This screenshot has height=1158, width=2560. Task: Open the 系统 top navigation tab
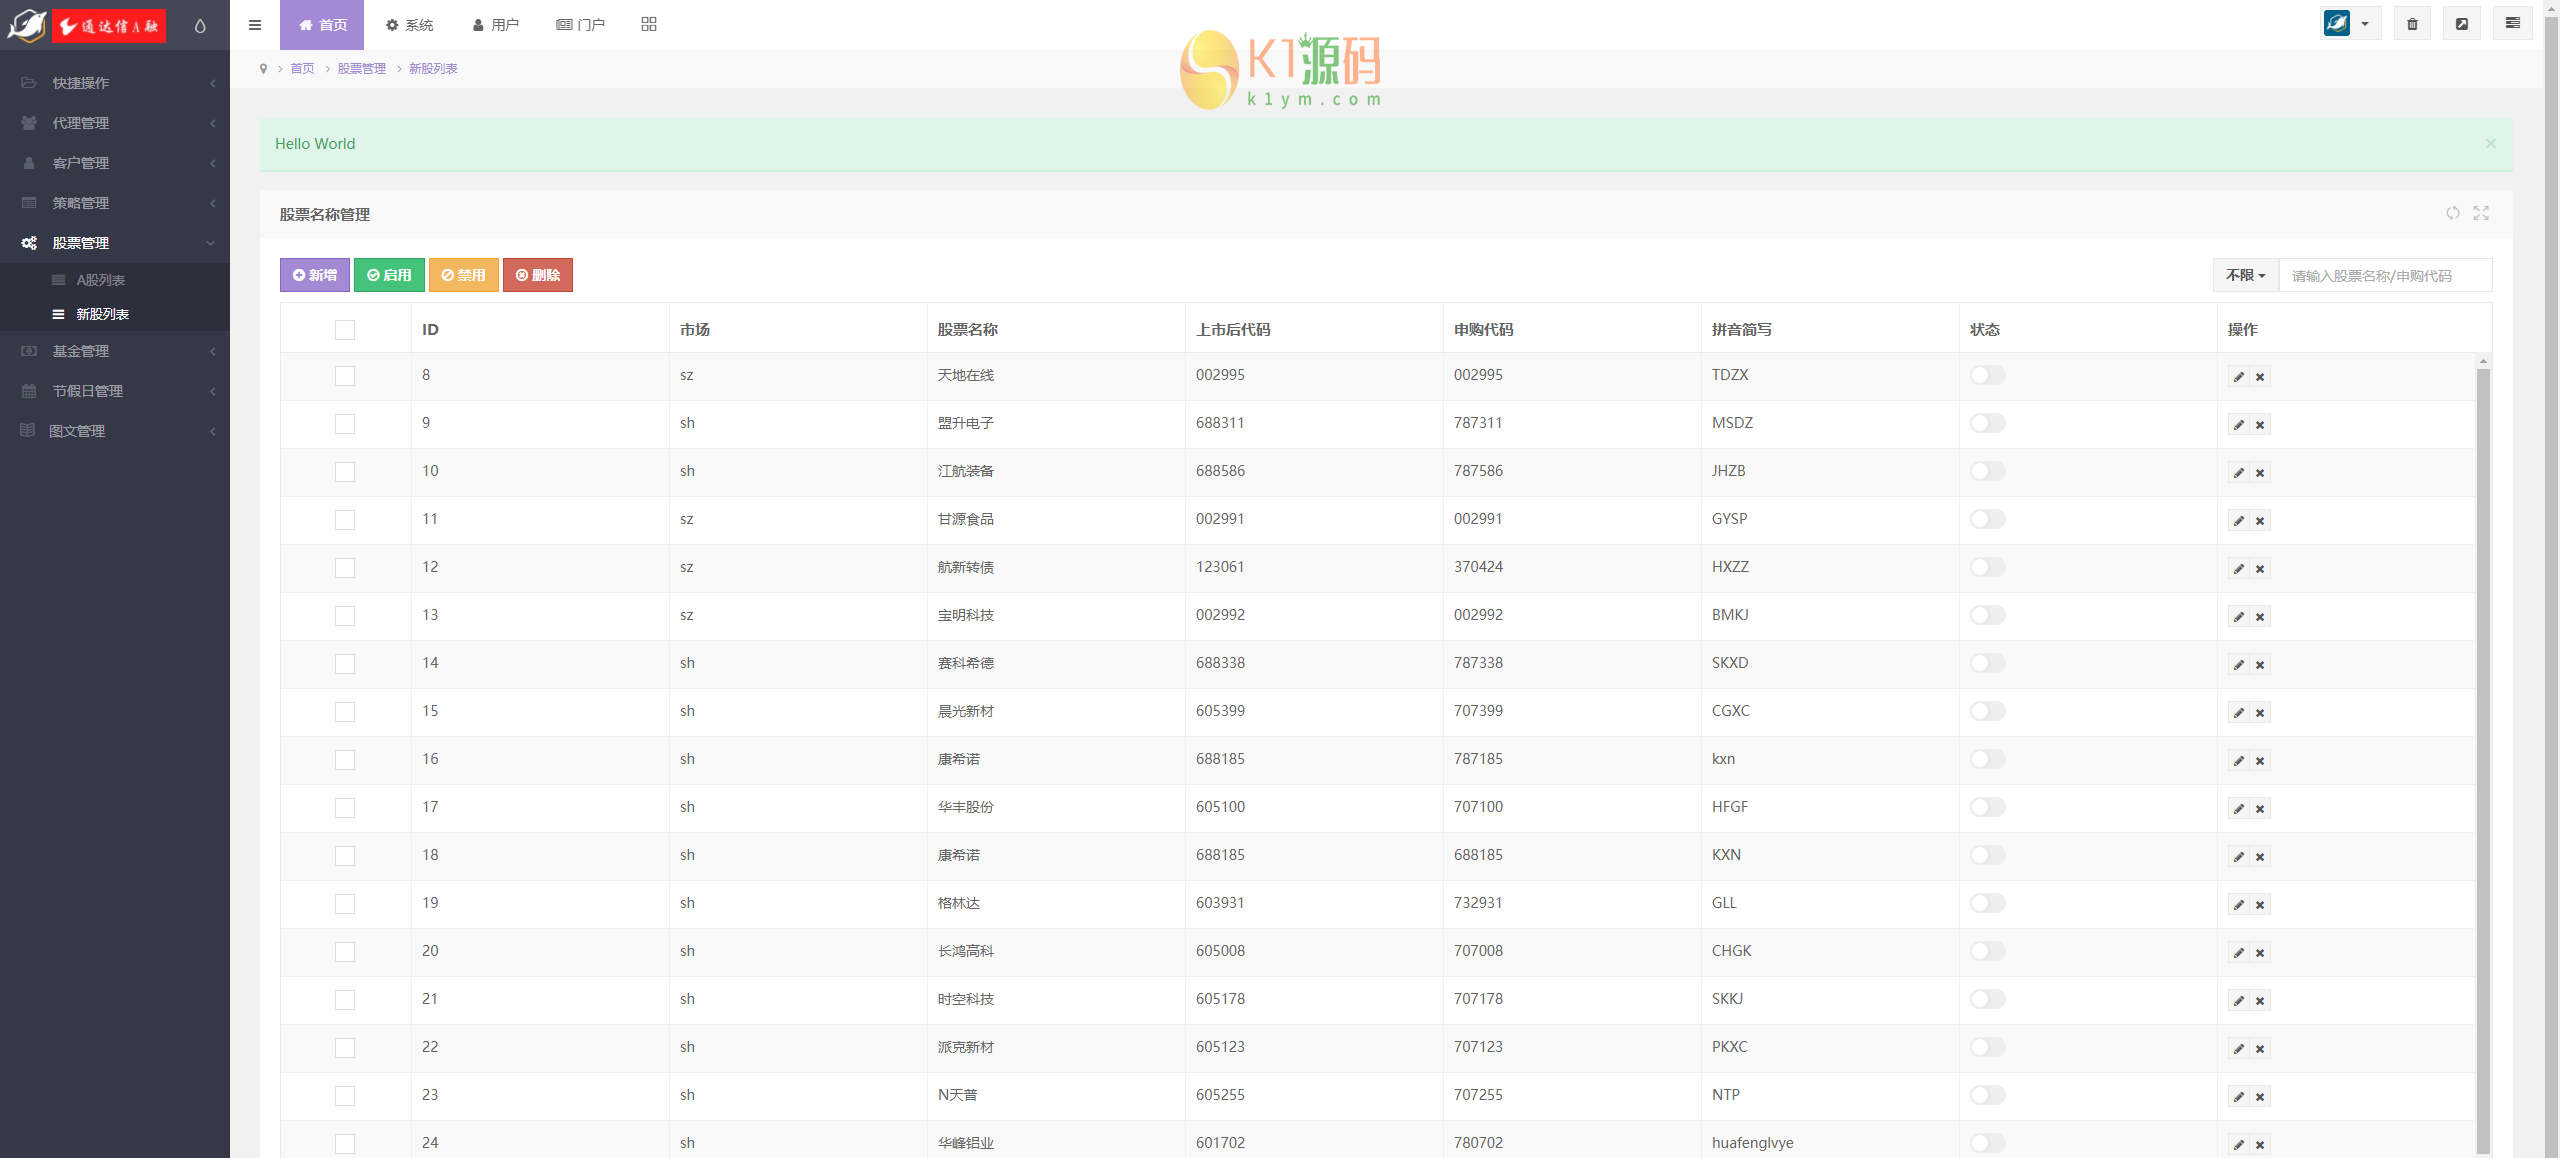(x=410, y=25)
